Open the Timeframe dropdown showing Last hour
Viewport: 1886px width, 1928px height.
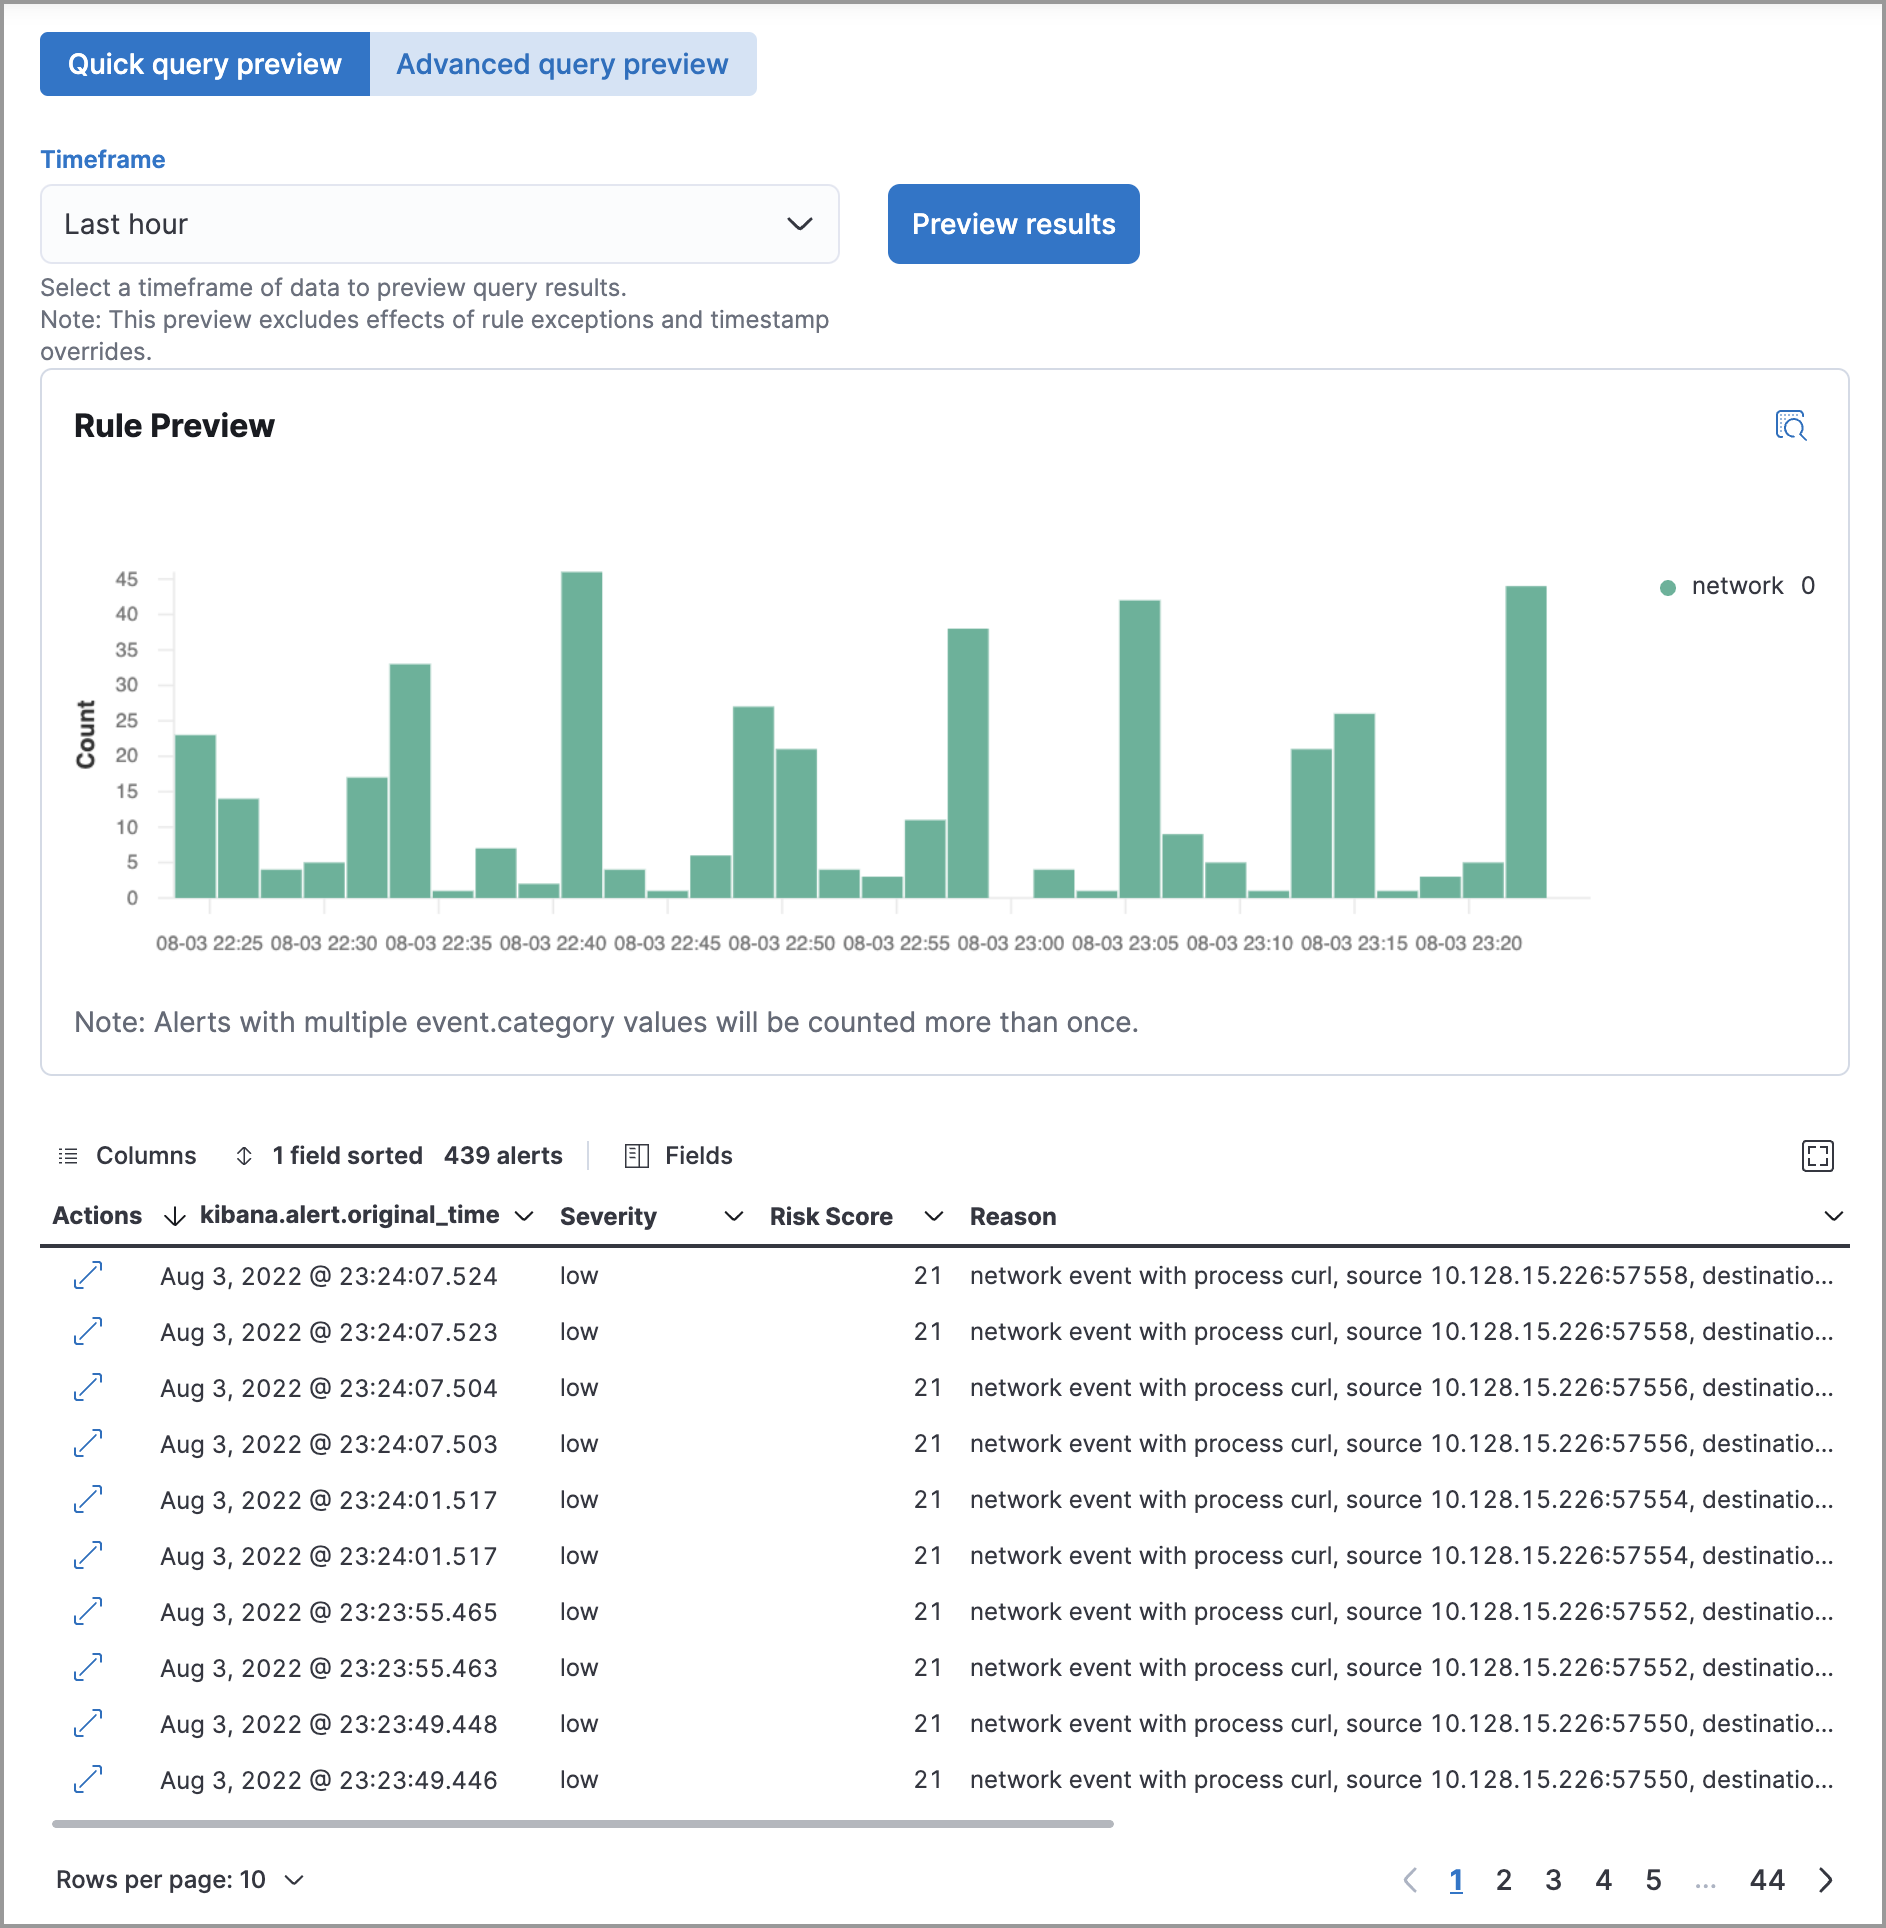pos(439,224)
